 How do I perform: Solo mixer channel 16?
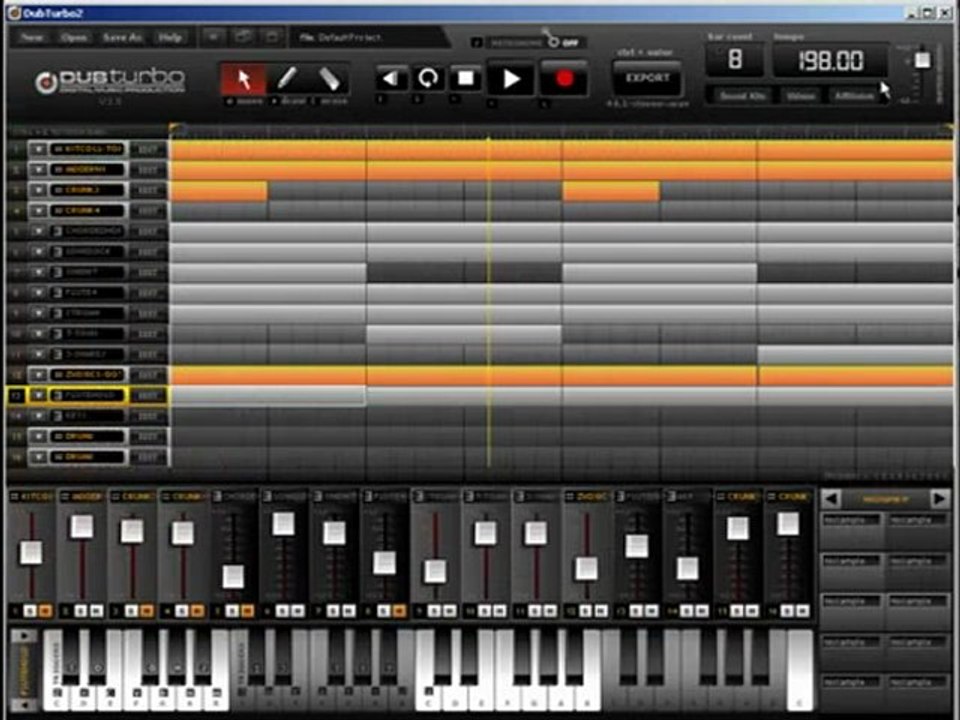point(787,611)
